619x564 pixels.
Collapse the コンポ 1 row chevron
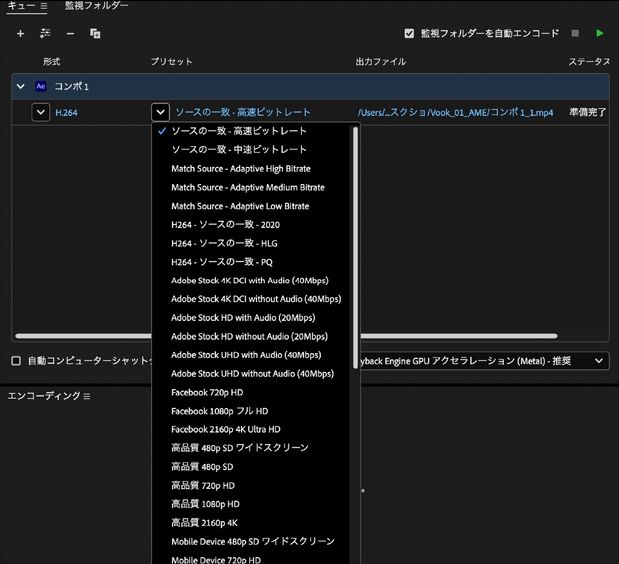[21, 86]
